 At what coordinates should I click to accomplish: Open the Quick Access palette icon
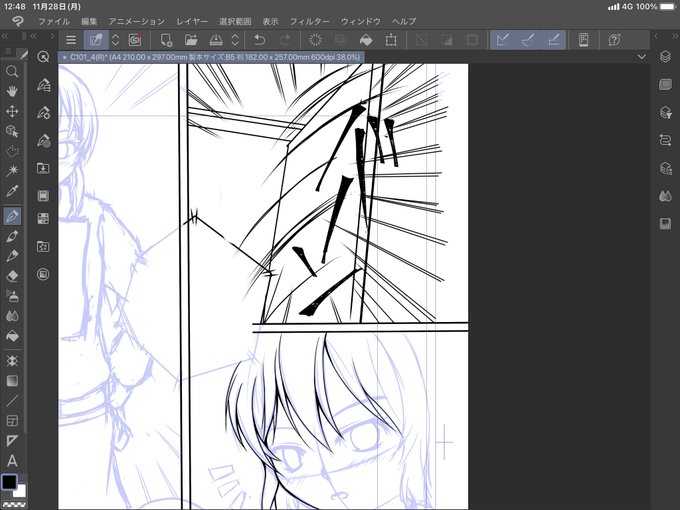click(43, 56)
